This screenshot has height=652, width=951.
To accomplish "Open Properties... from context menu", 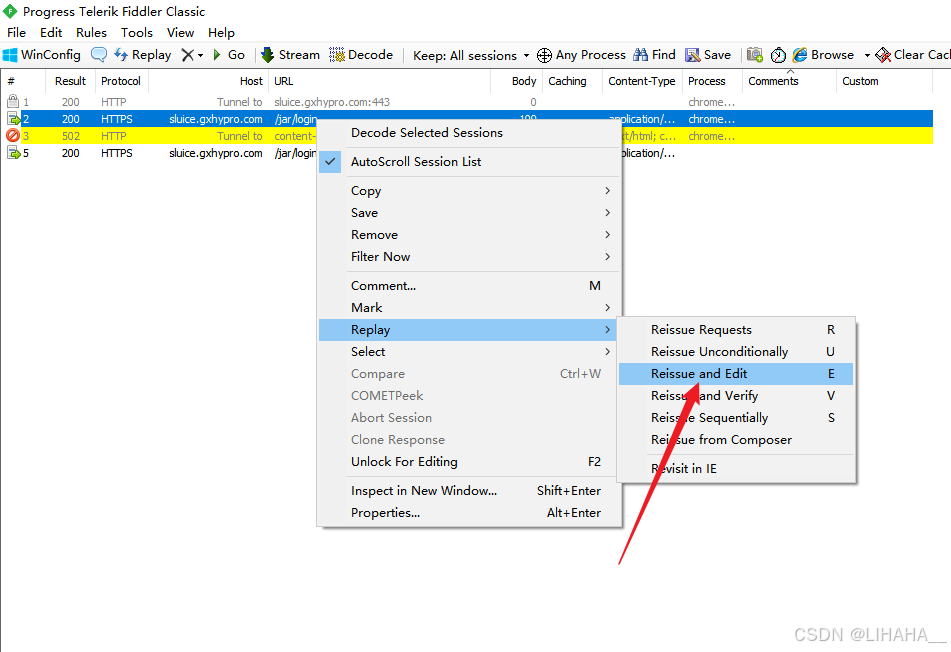I will (470, 513).
